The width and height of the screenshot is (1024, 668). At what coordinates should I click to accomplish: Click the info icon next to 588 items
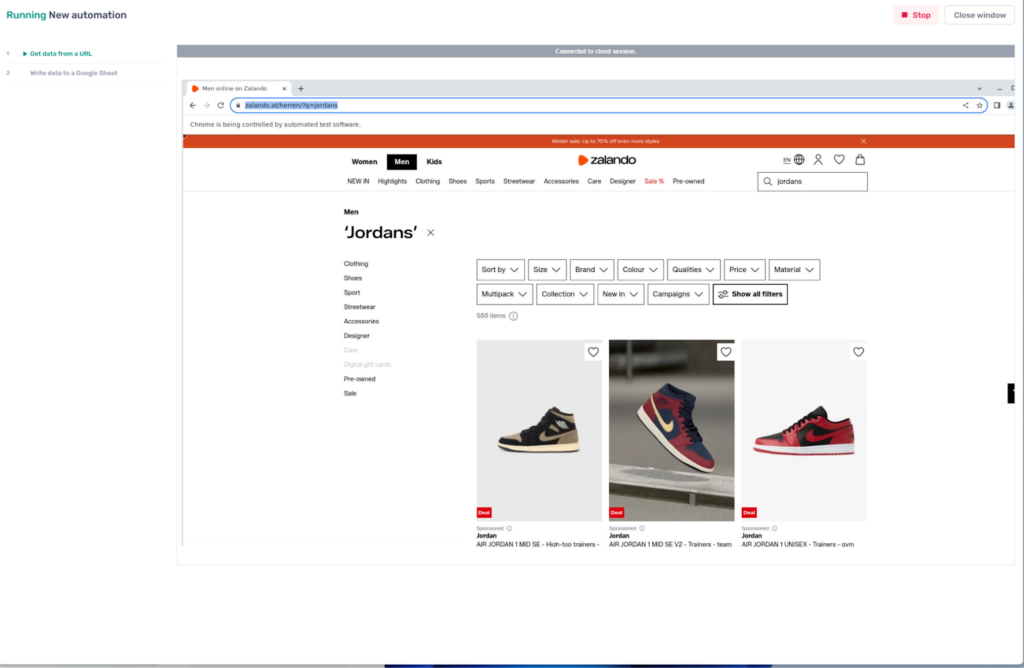click(513, 316)
